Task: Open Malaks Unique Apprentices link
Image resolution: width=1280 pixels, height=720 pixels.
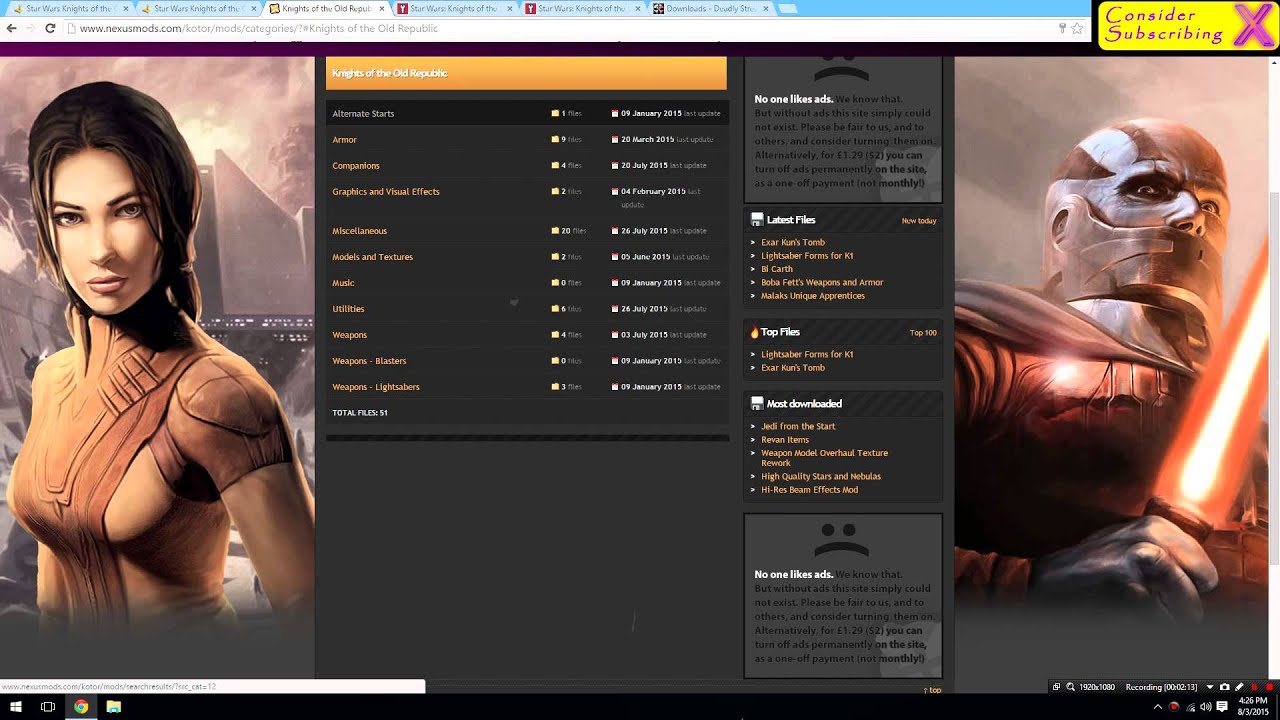Action: tap(813, 296)
